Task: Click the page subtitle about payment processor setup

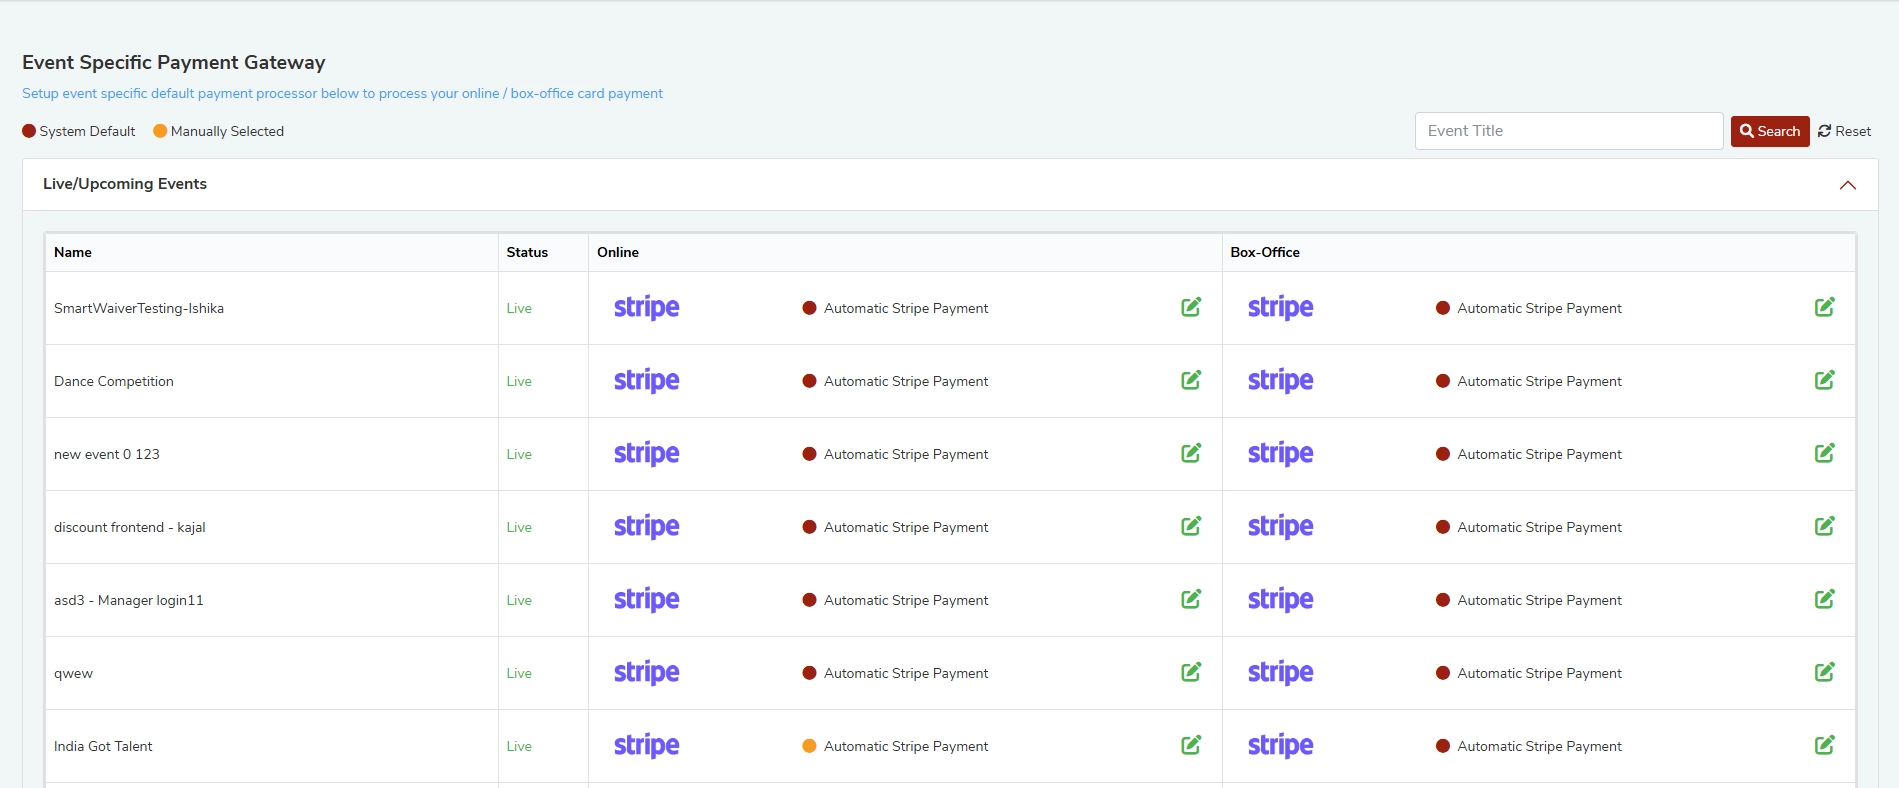Action: pos(342,93)
